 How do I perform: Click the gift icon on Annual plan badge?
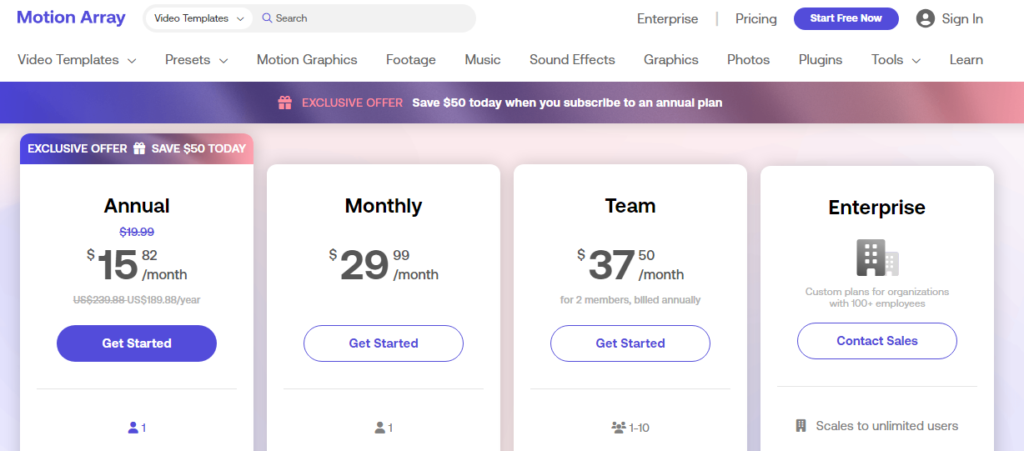(x=139, y=148)
